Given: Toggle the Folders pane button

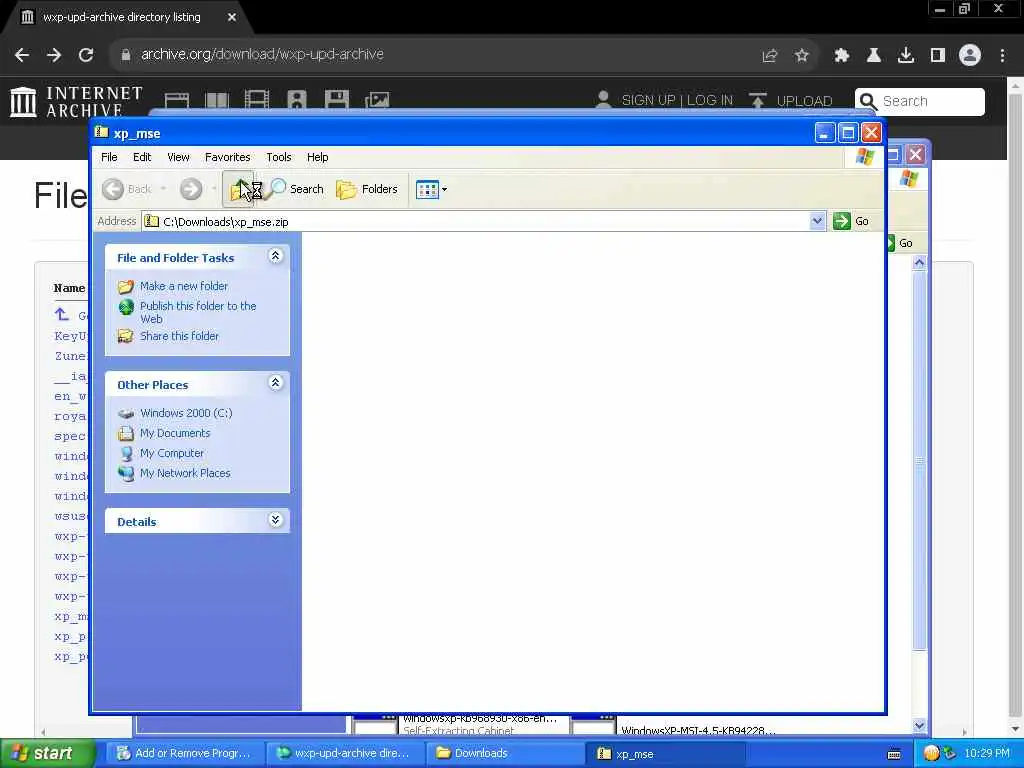Looking at the screenshot, I should coord(367,189).
